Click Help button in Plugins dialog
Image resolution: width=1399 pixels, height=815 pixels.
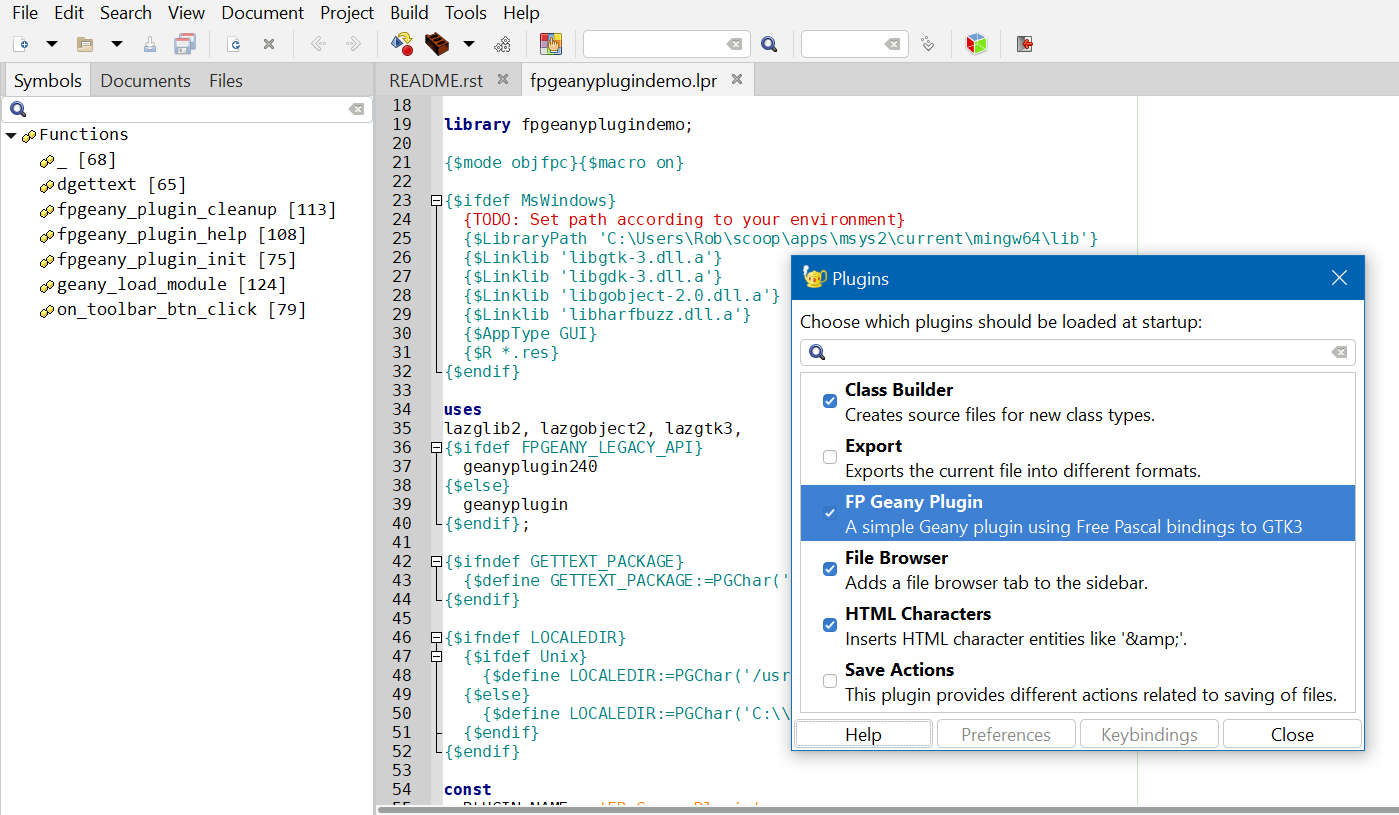coord(864,734)
